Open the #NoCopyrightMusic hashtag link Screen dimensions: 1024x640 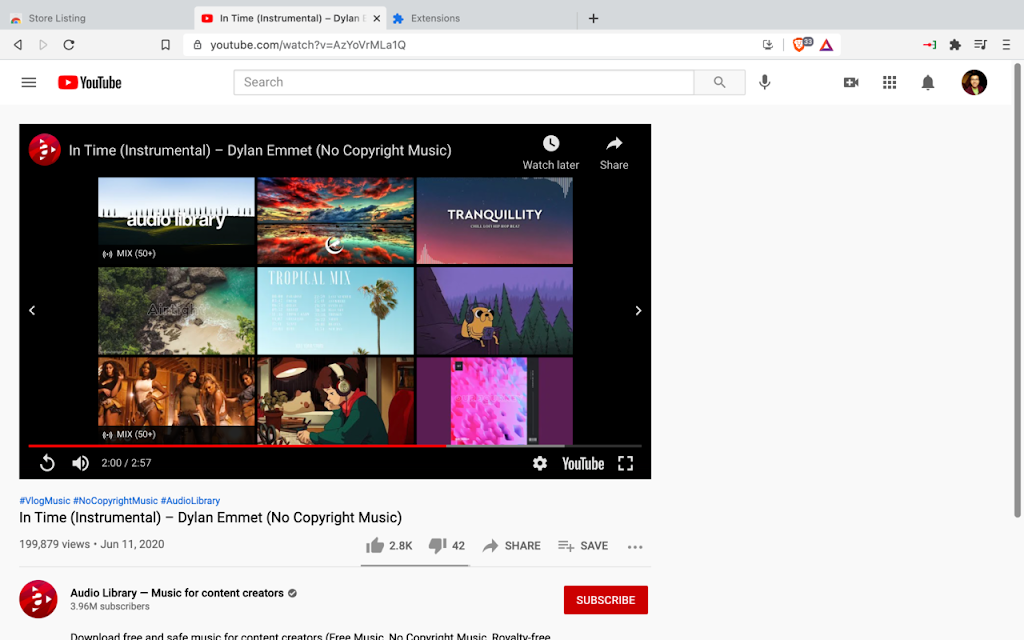(x=116, y=501)
